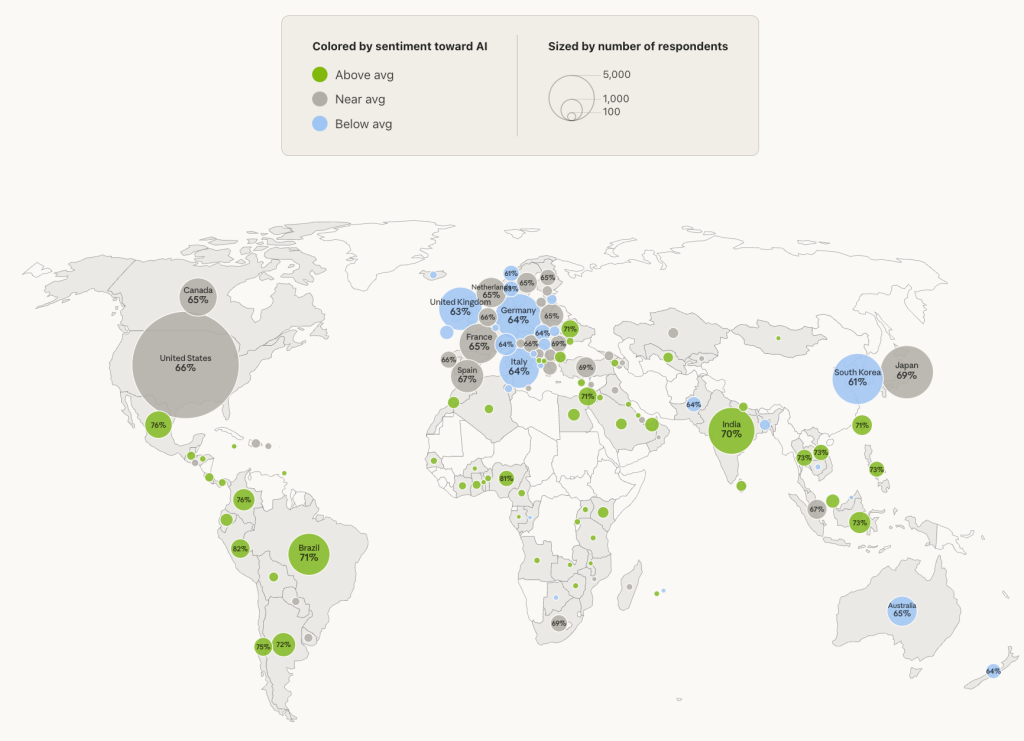Click the 5,000 respondents size legend label

pos(616,74)
